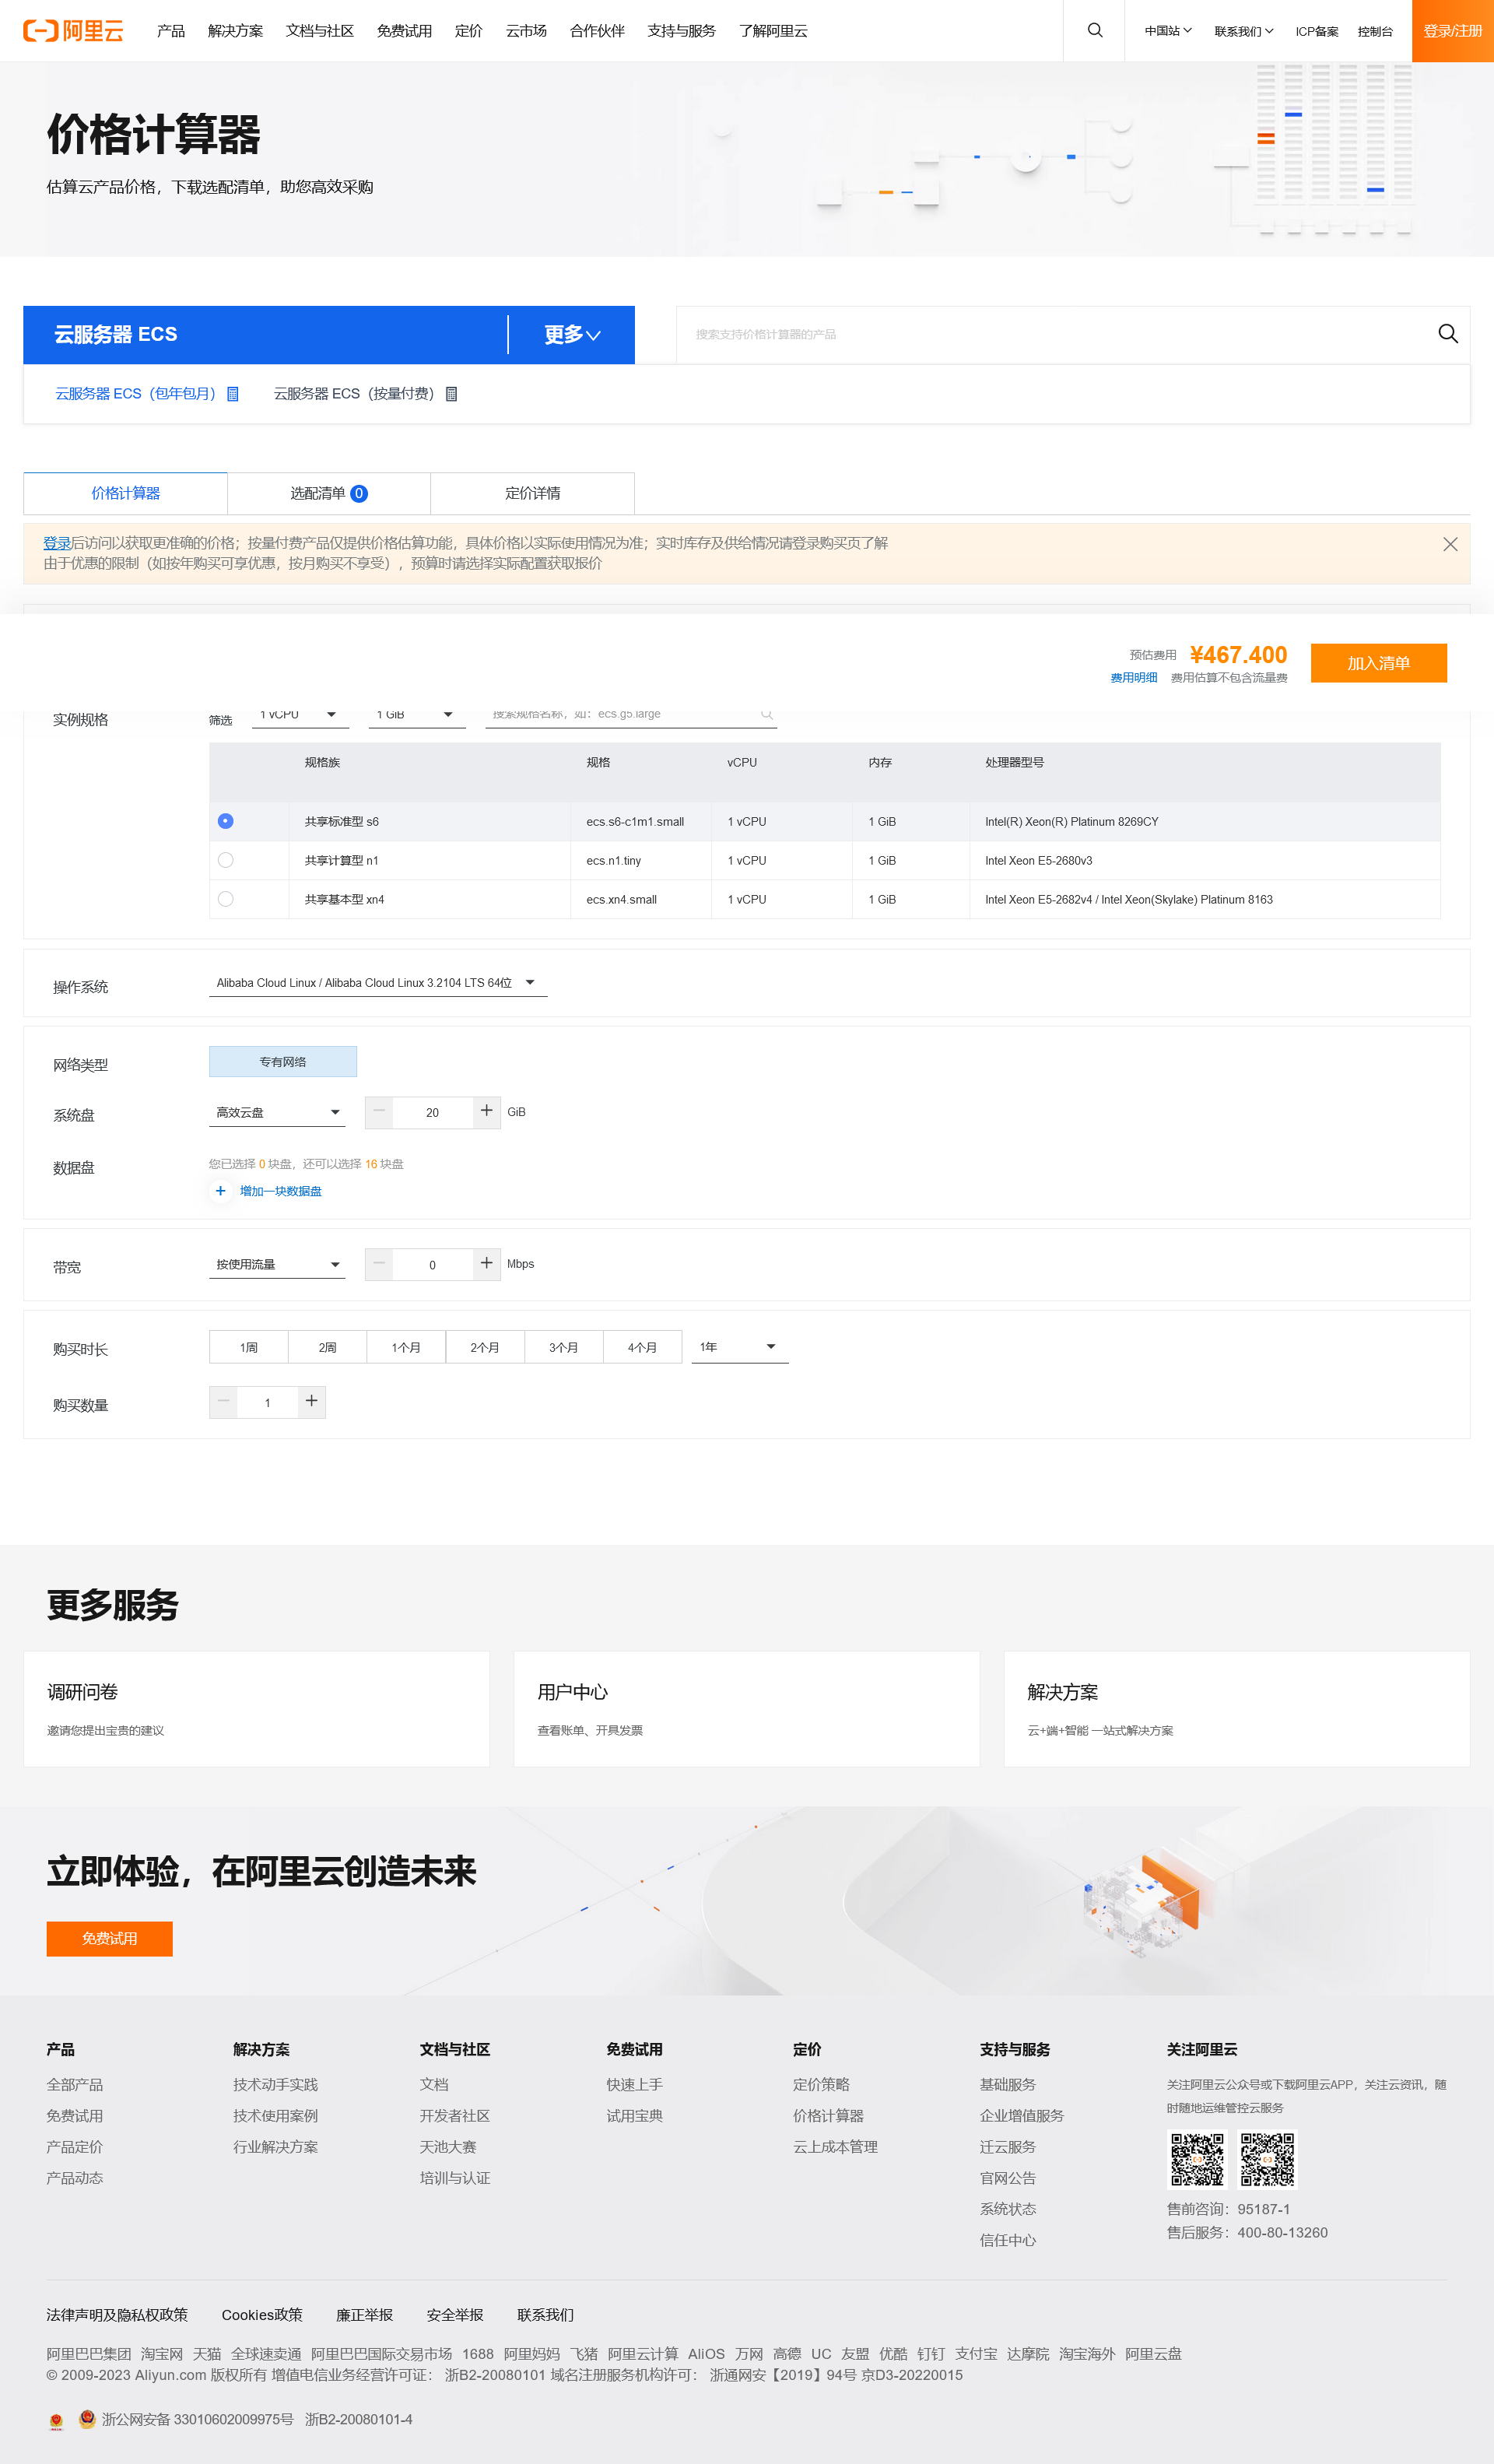Select 共享计算型 n1 instance radio button

pyautogui.click(x=225, y=860)
